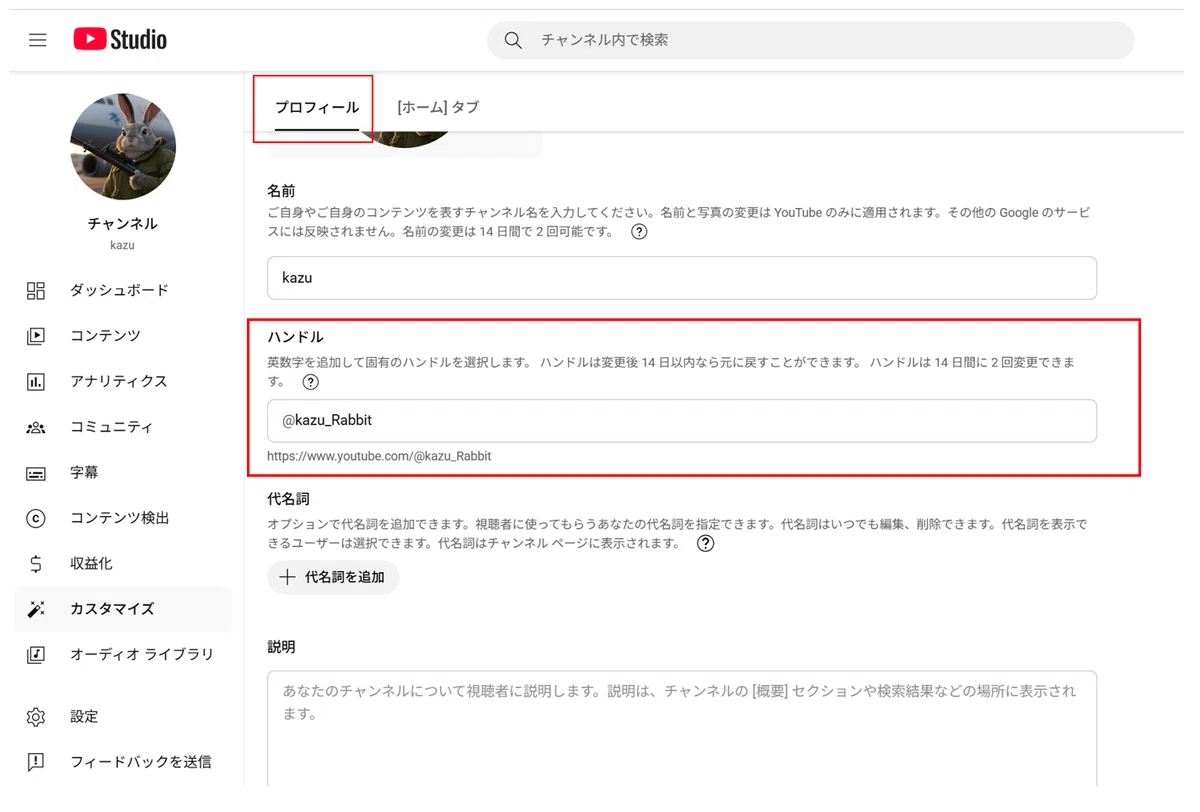1200x812 pixels.
Task: Click the help icon beside 名前 description
Action: pyautogui.click(x=639, y=232)
